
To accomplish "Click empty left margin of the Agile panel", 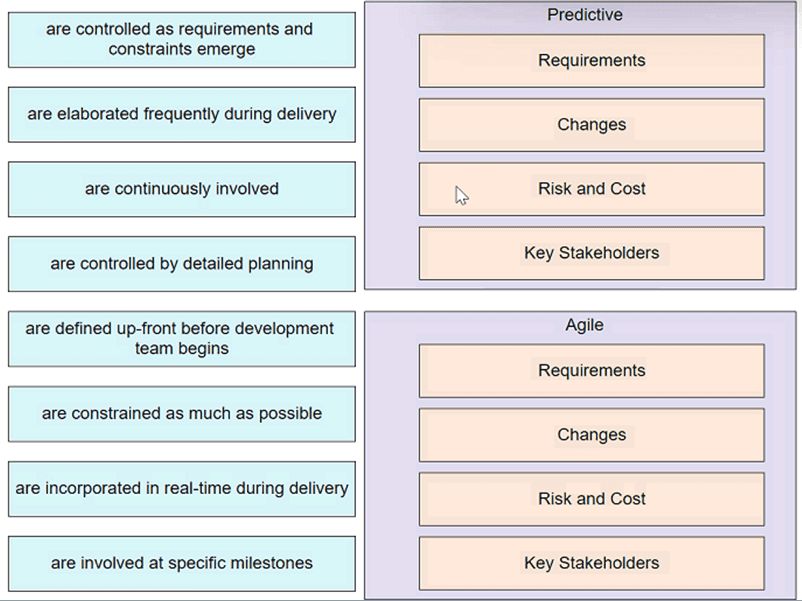I will [x=391, y=460].
